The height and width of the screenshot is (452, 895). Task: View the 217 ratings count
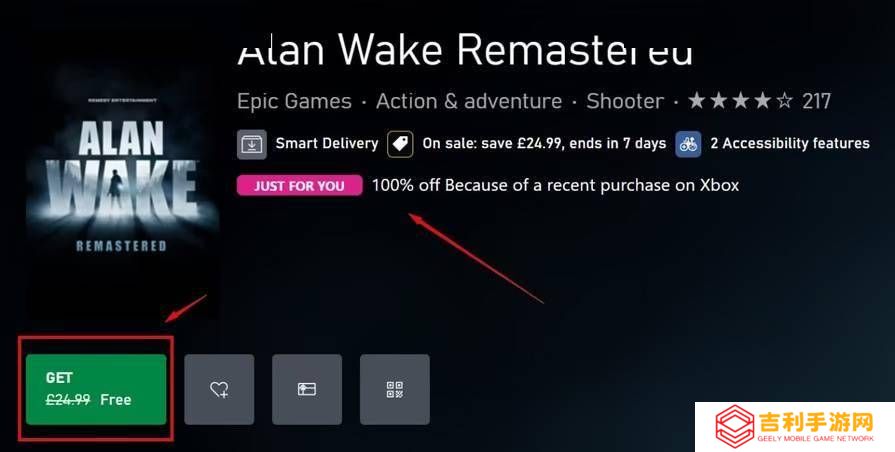click(x=816, y=102)
